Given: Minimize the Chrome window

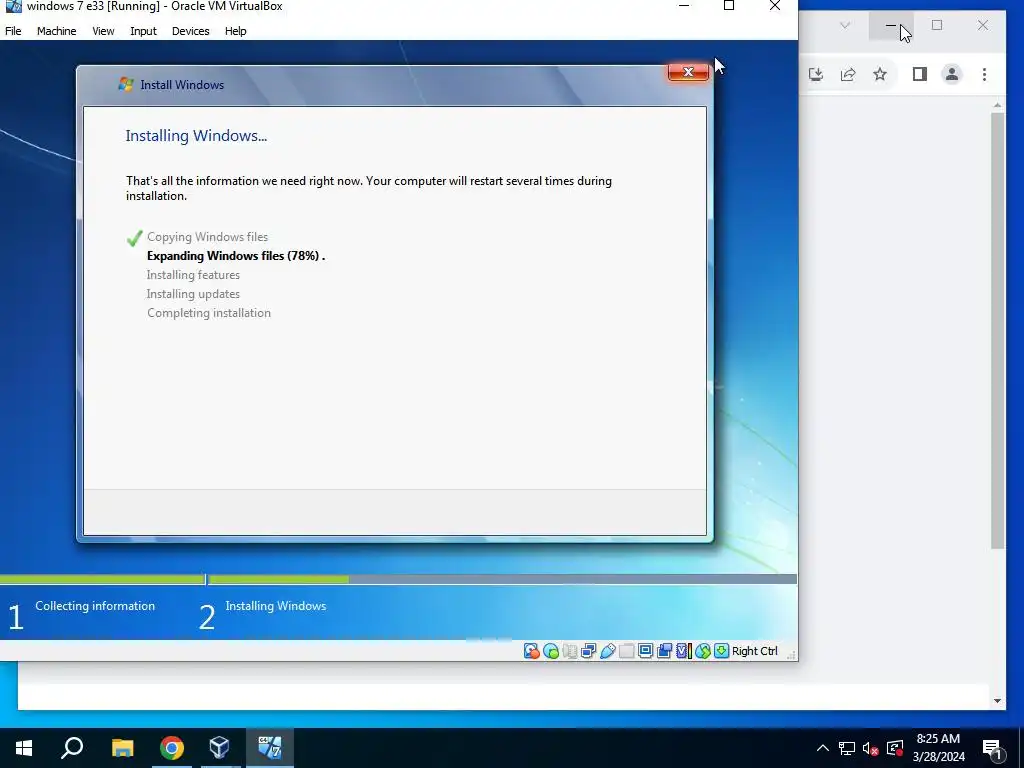Looking at the screenshot, I should [x=891, y=25].
